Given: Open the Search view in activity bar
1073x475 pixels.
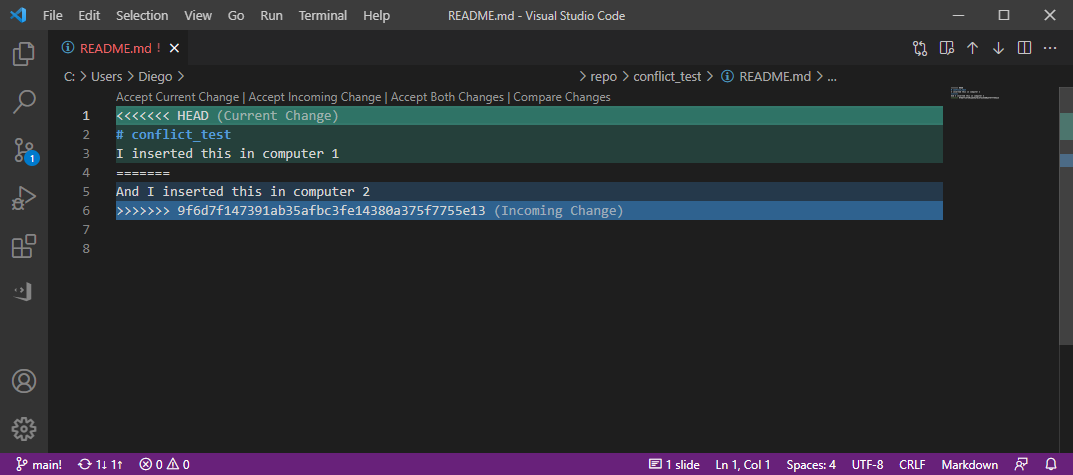Looking at the screenshot, I should click(x=24, y=102).
